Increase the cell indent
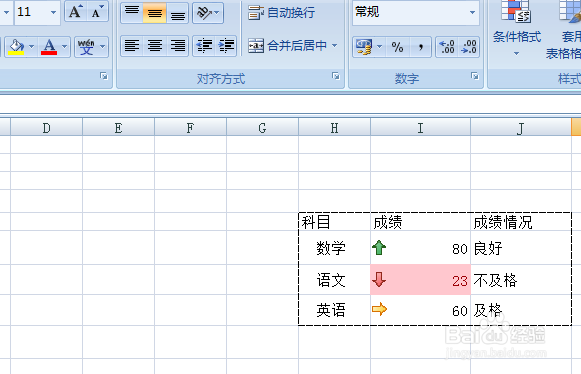Screen dimensions: 581x374 (x=226, y=46)
